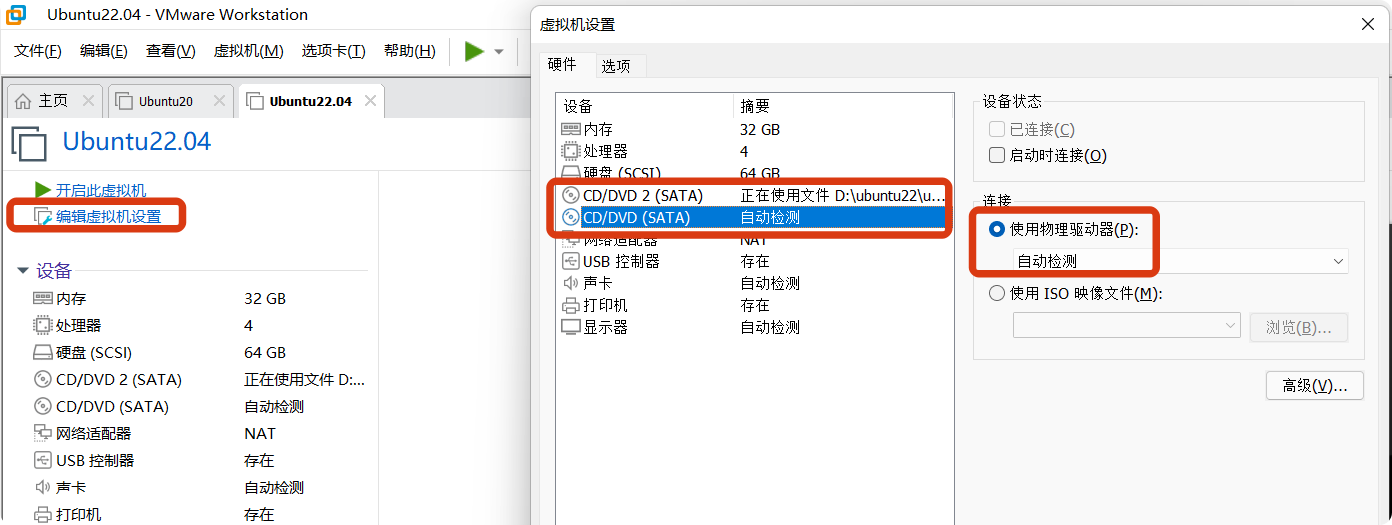
Task: Click 网络适配器 icon in main window
Action: tap(42, 433)
